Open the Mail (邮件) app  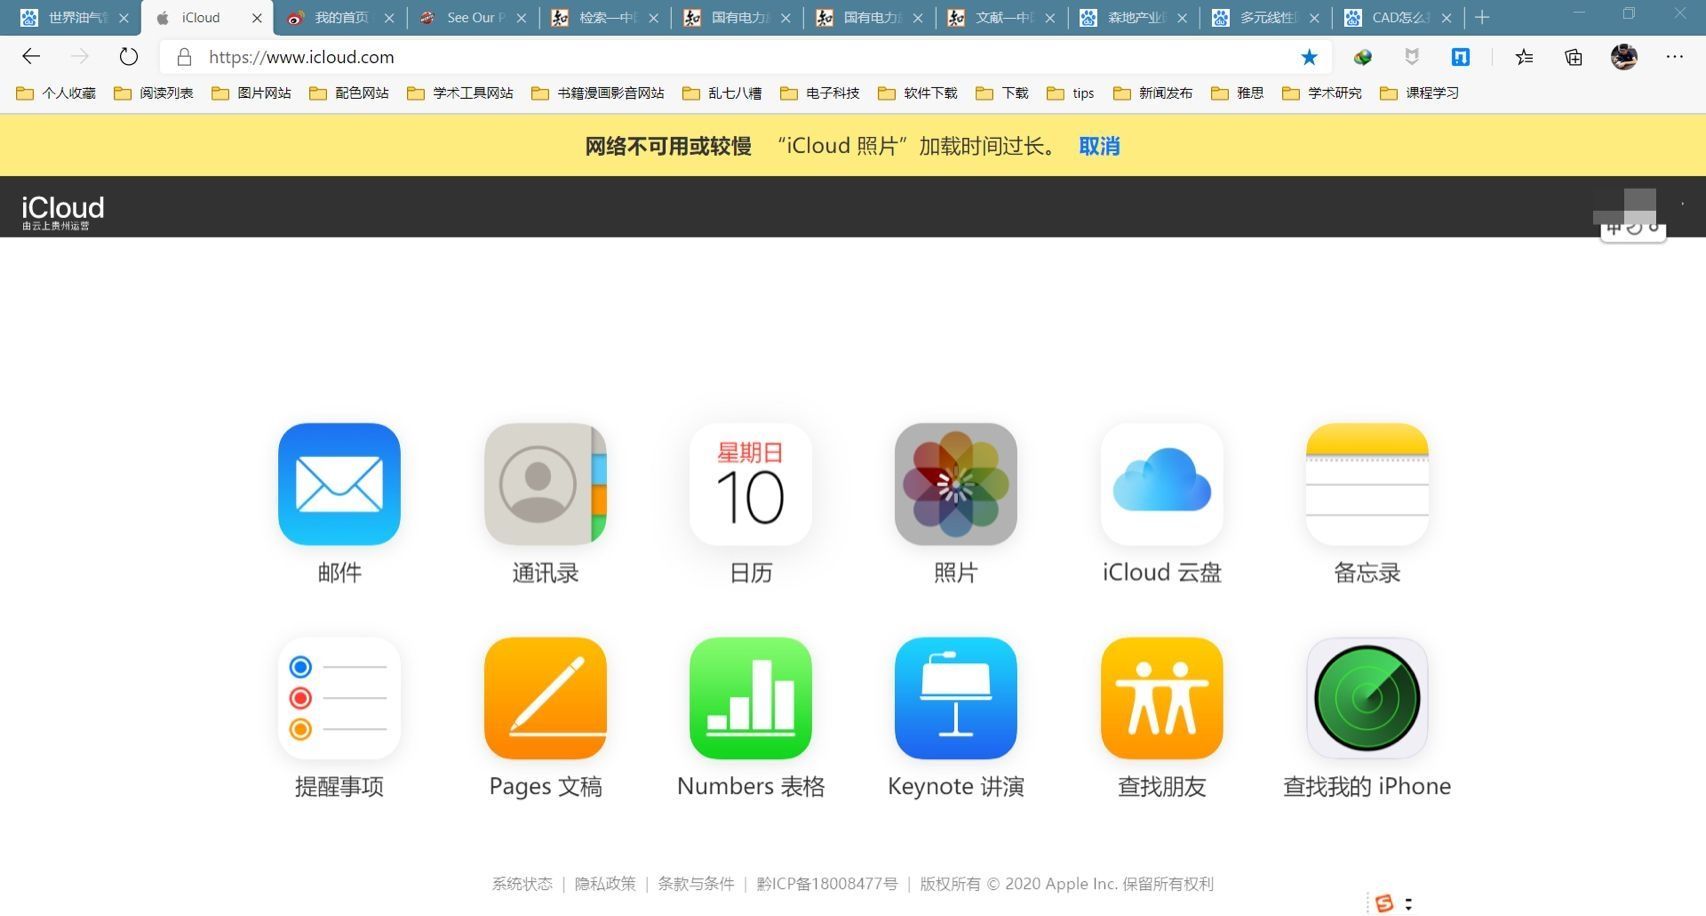(339, 484)
